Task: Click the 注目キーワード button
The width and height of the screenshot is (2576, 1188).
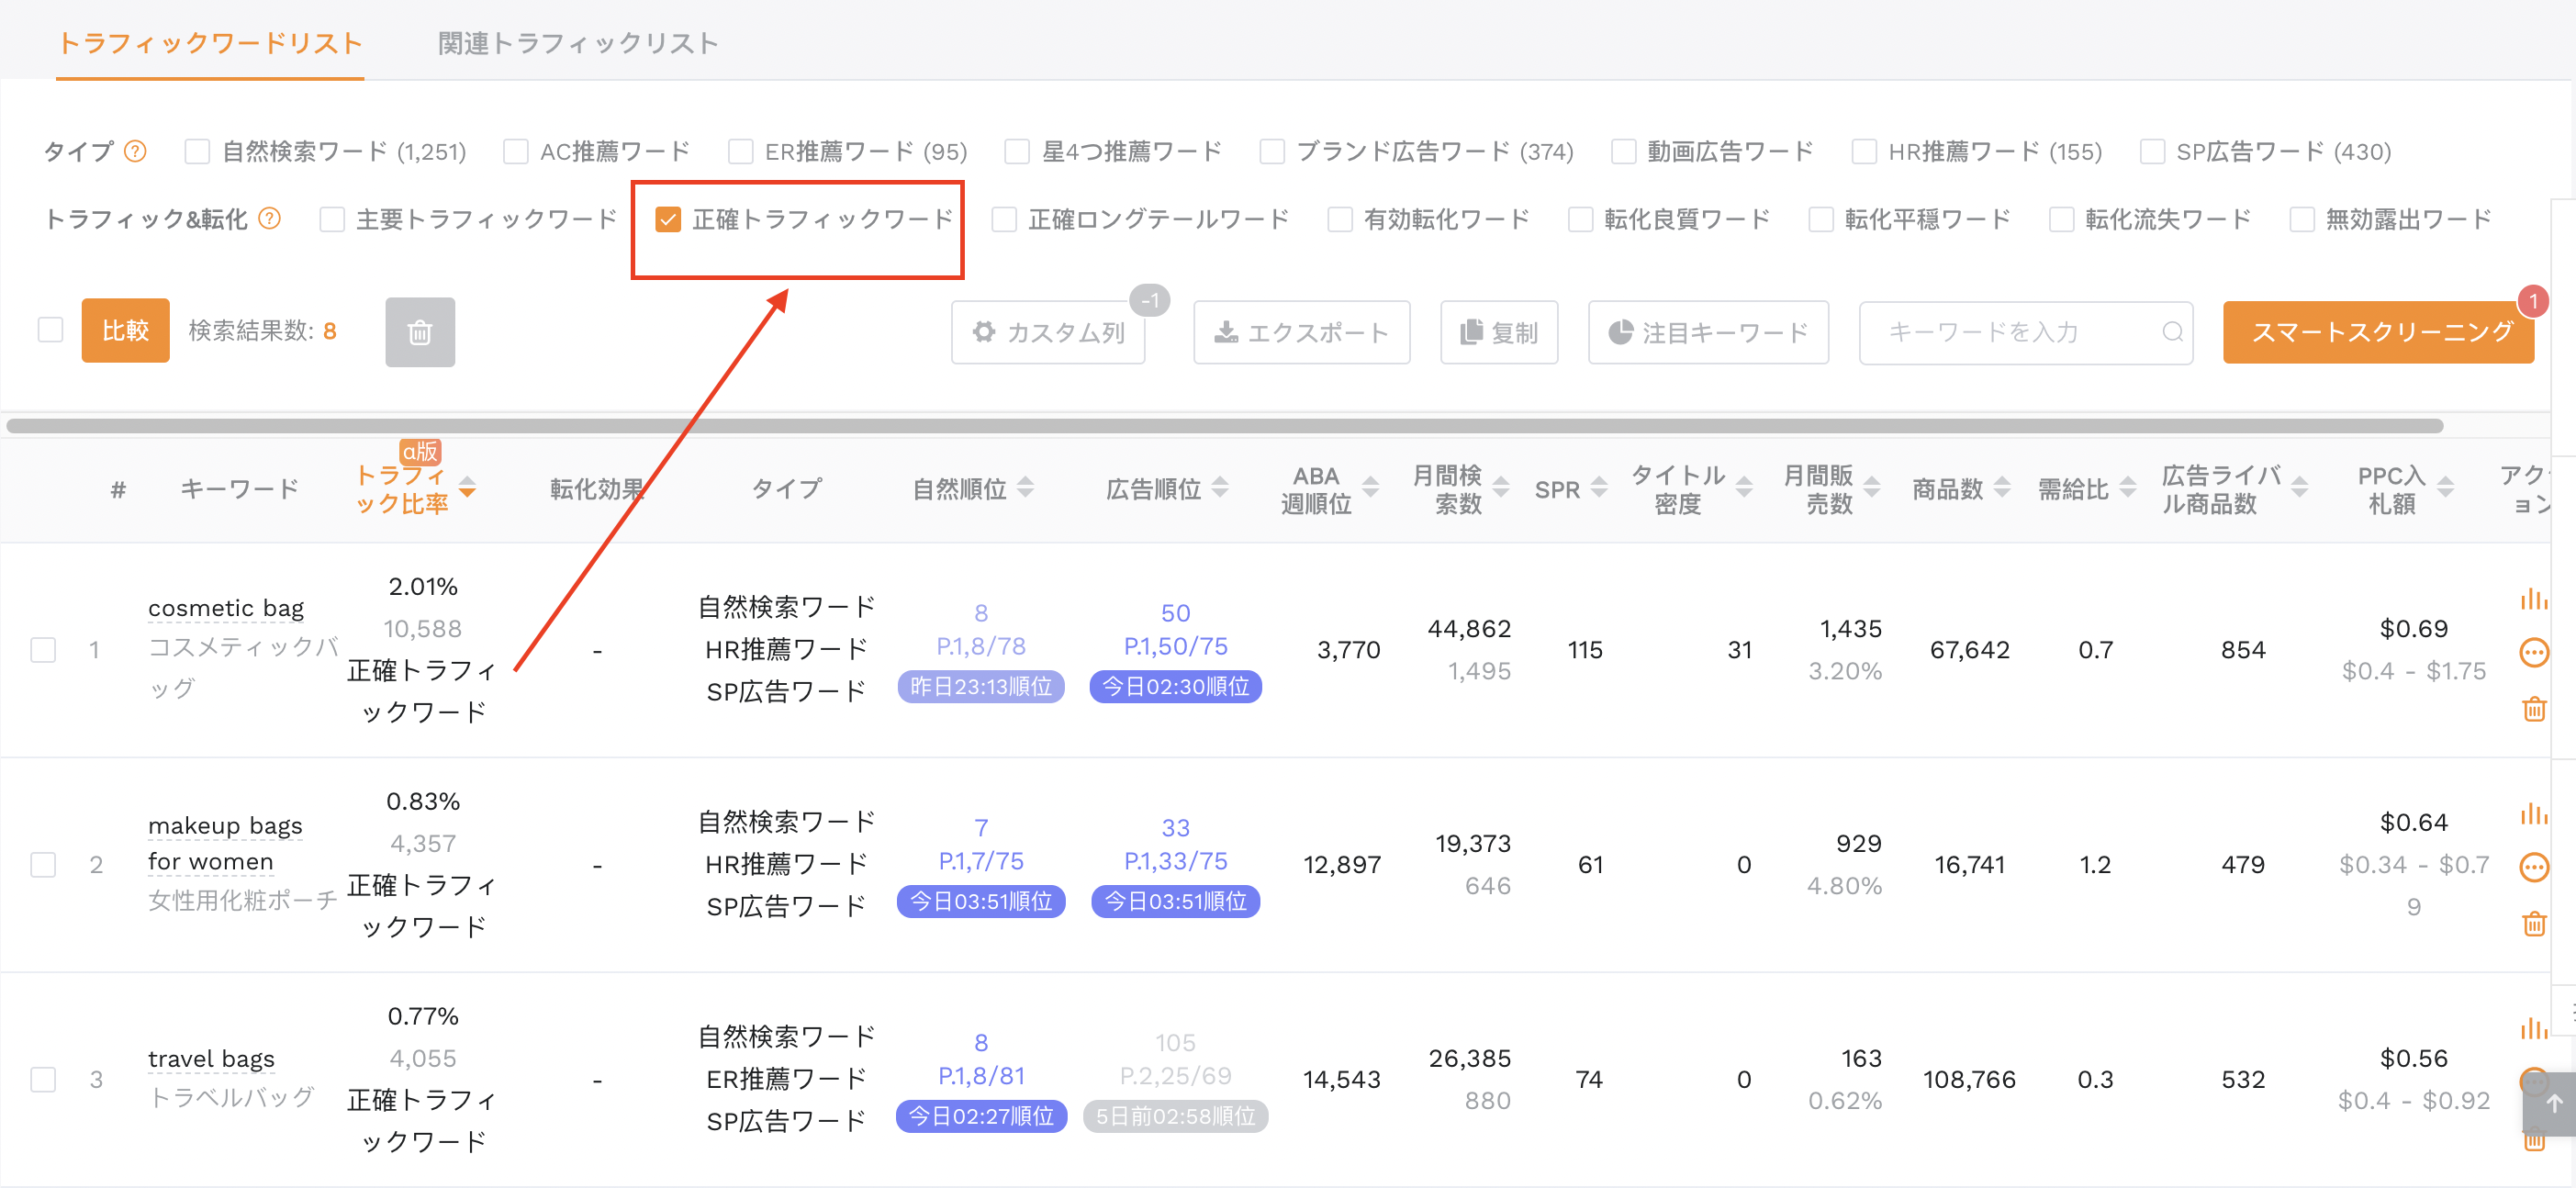Action: pos(1708,332)
